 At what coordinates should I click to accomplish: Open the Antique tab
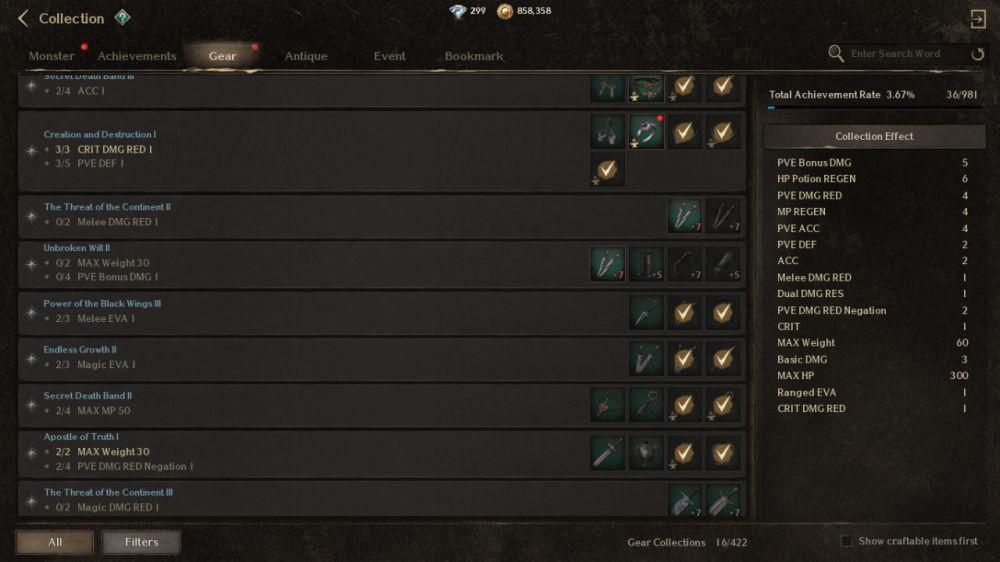click(x=306, y=56)
